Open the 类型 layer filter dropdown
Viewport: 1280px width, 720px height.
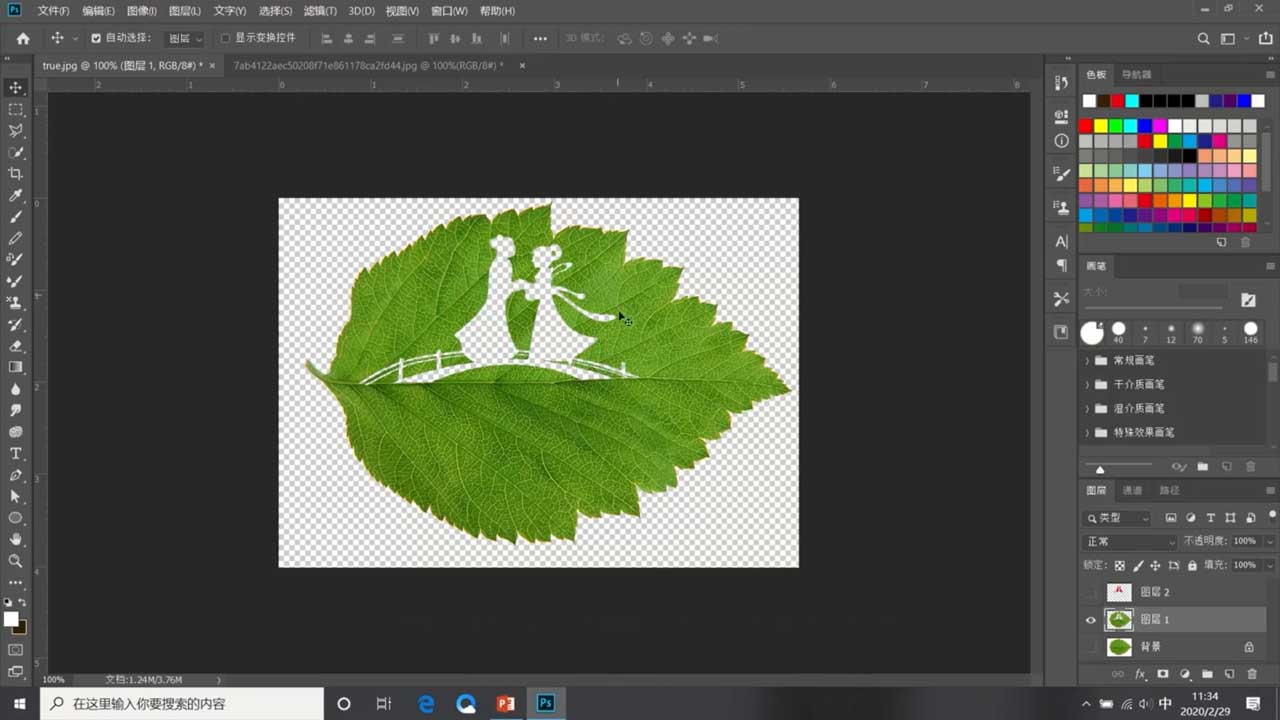[1117, 518]
